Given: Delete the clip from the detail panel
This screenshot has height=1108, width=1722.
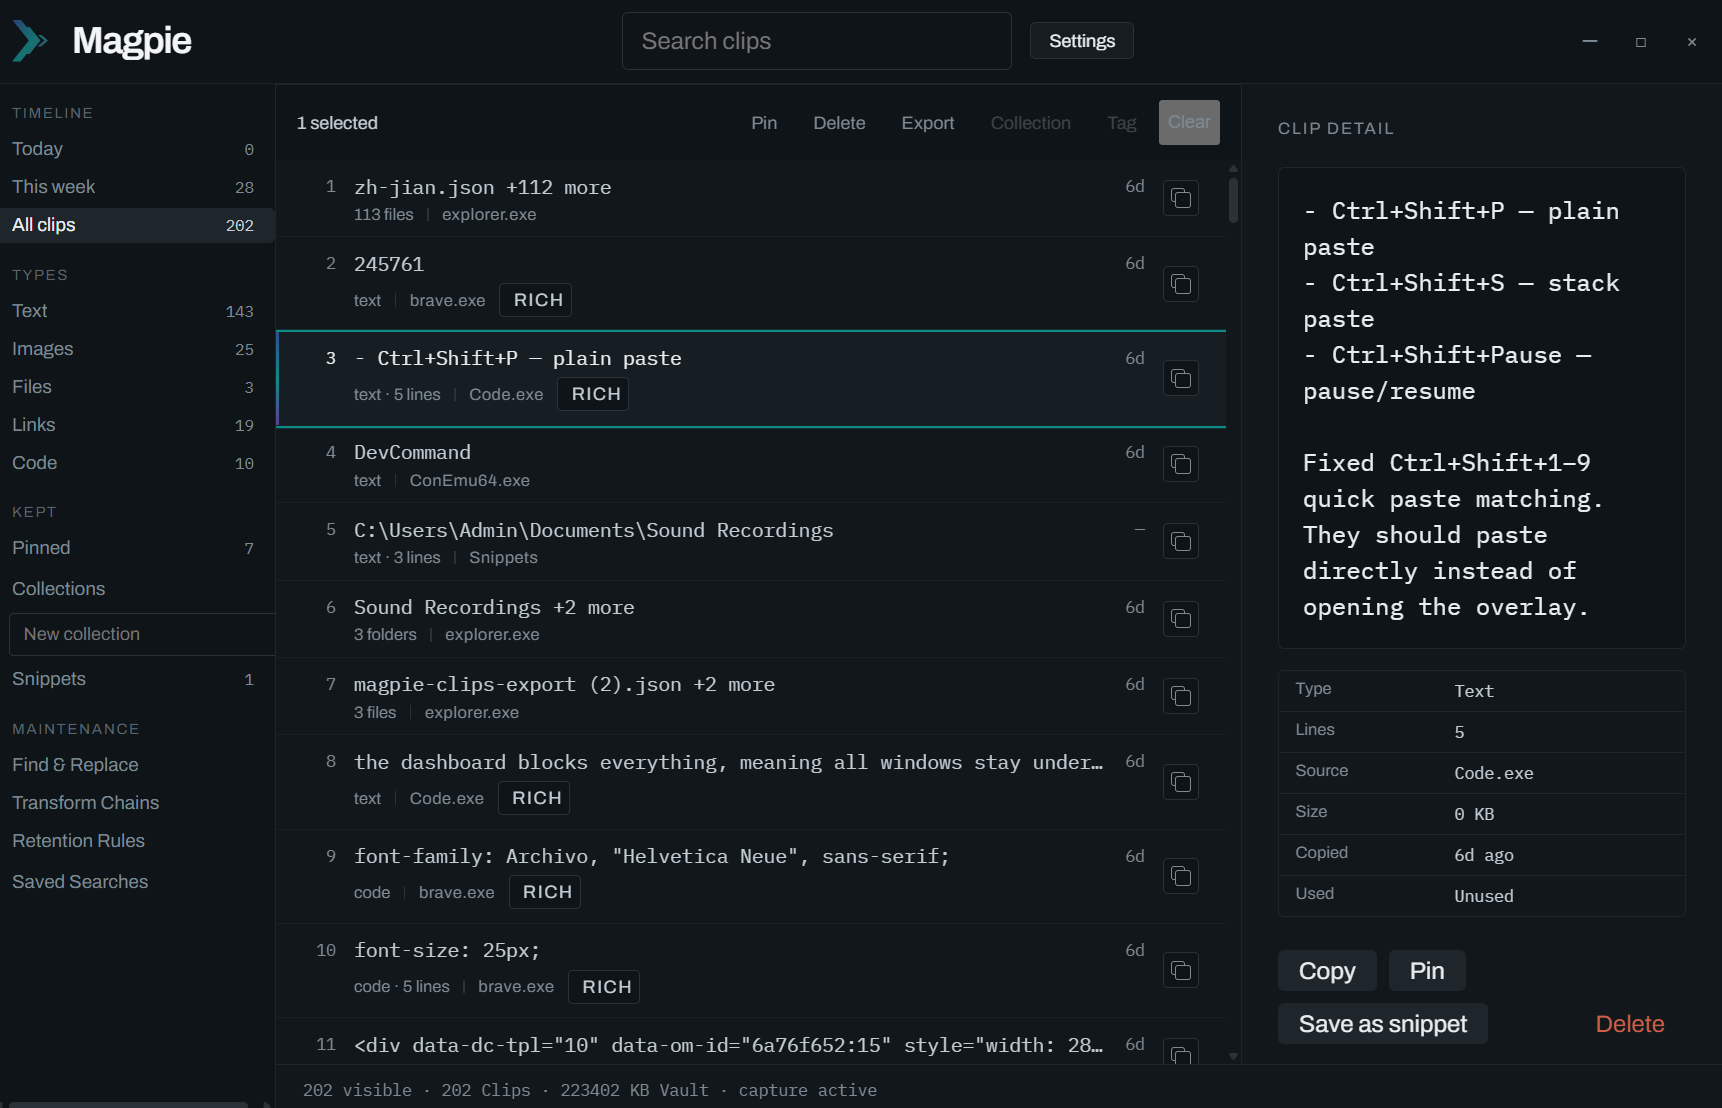Looking at the screenshot, I should [x=1630, y=1024].
